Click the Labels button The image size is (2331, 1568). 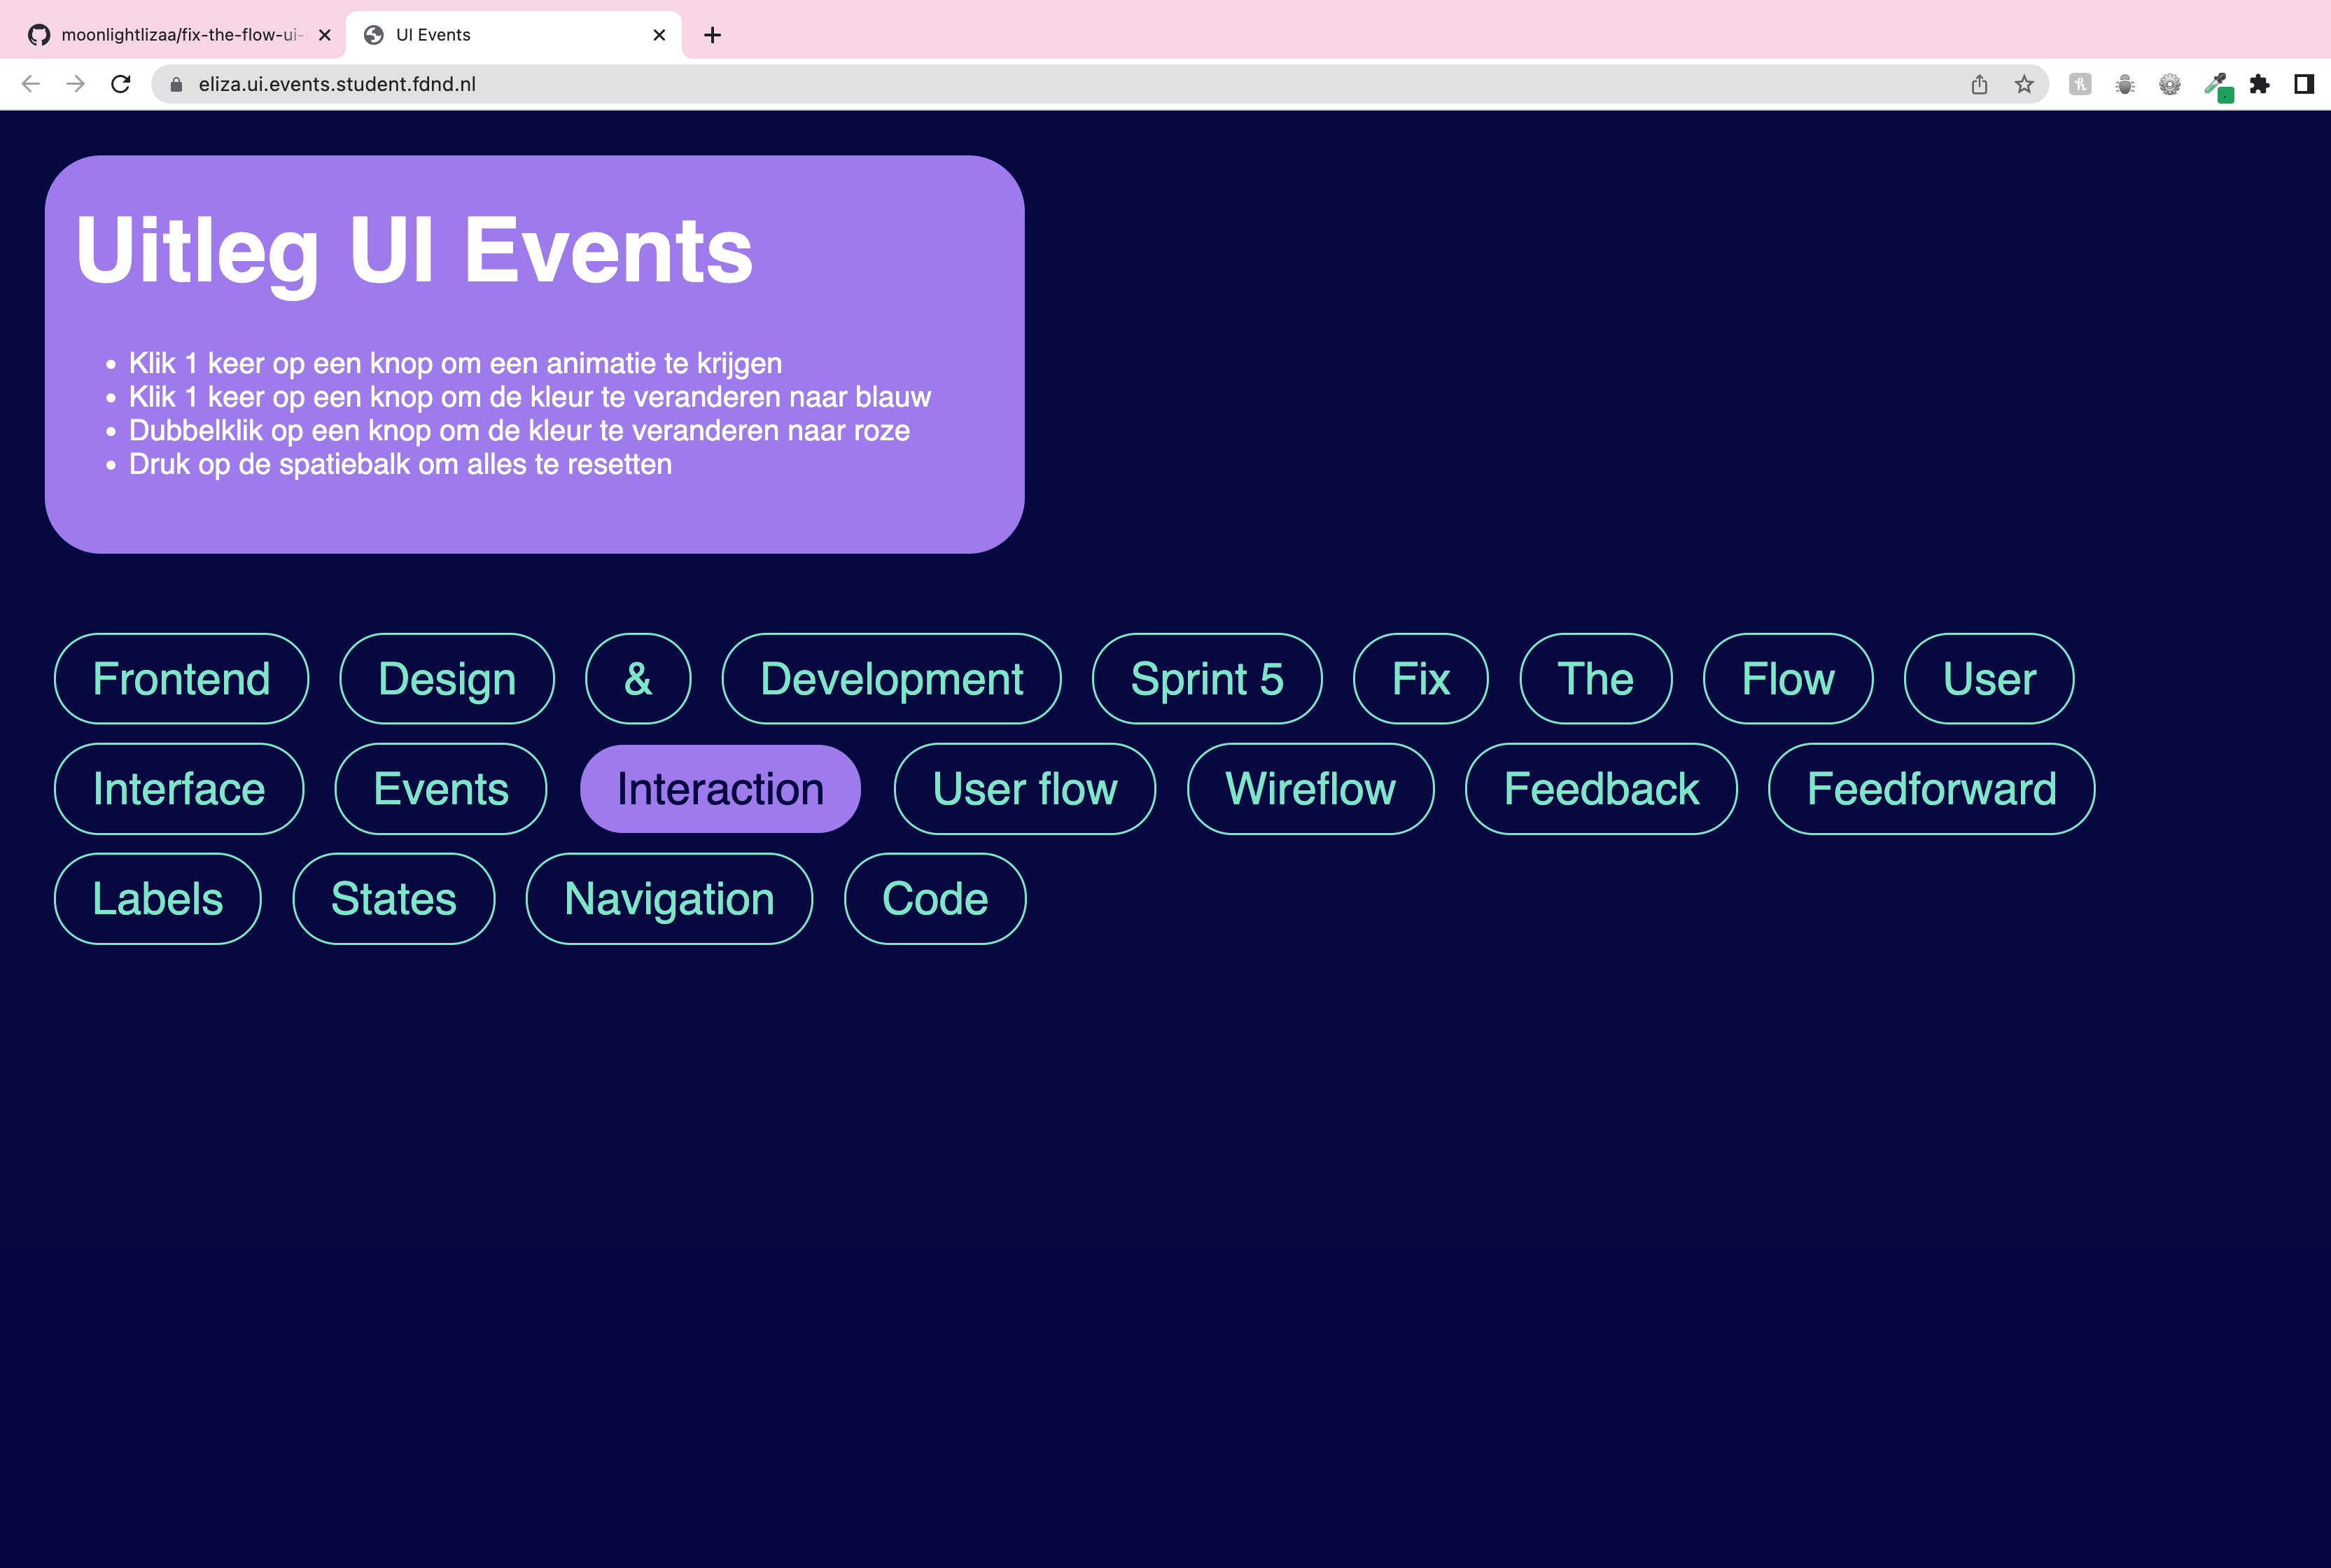pyautogui.click(x=158, y=899)
